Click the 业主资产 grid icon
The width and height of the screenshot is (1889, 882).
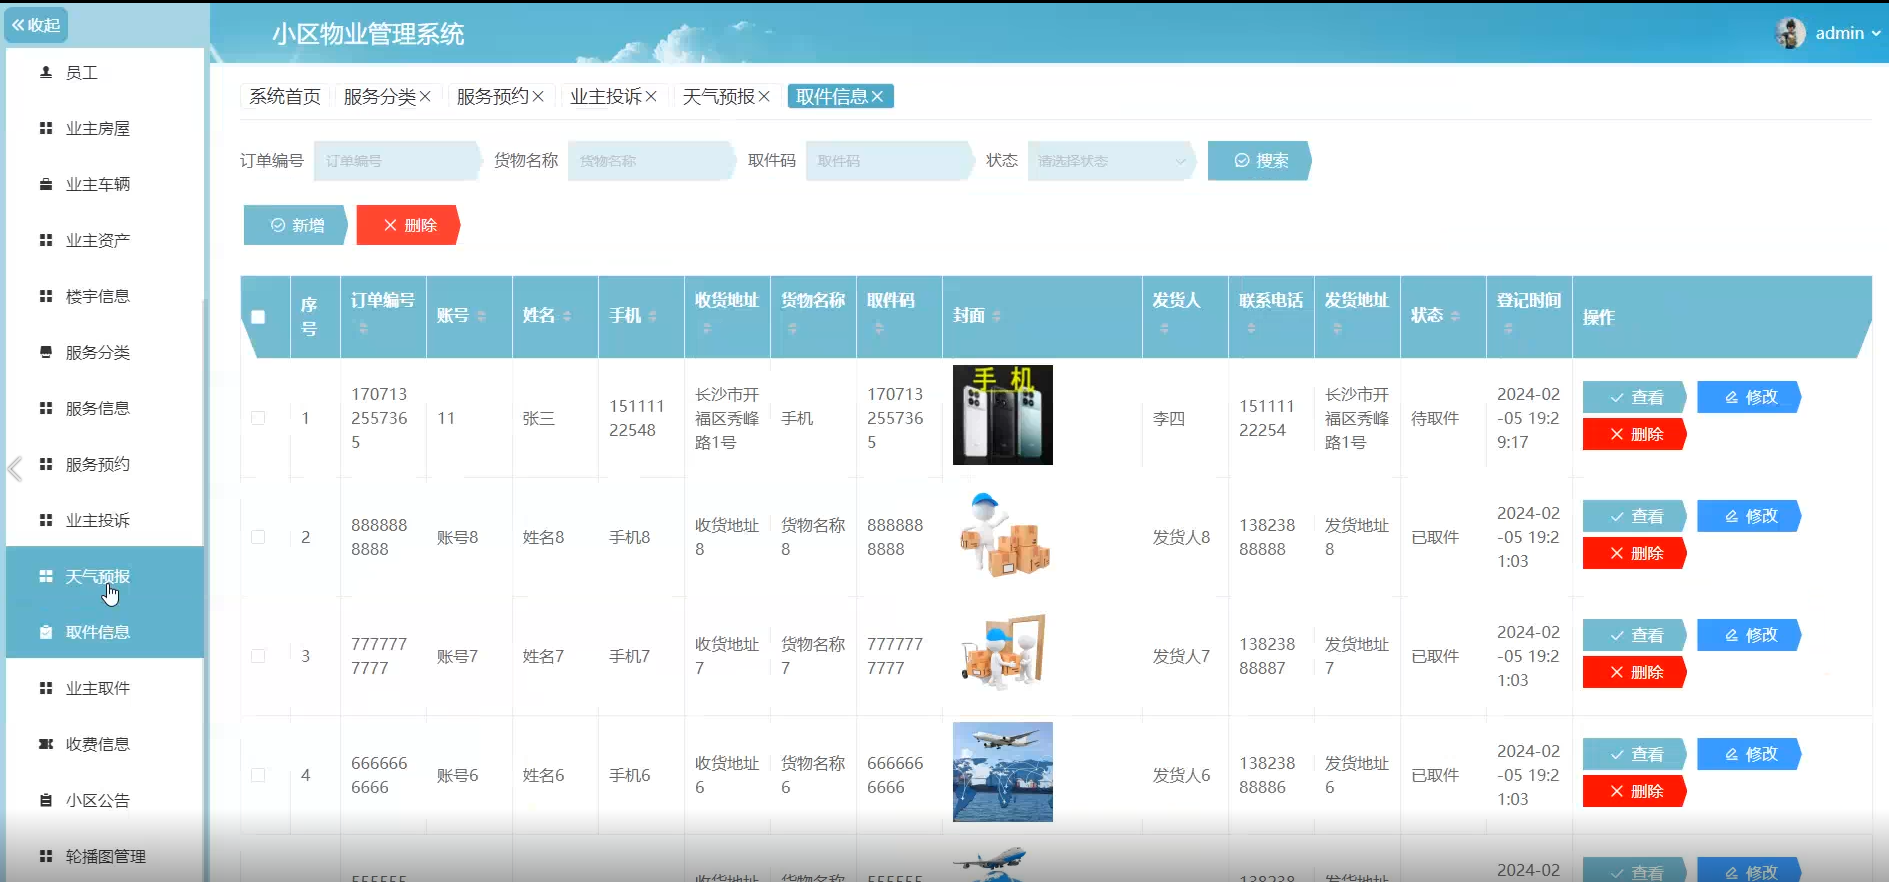(x=45, y=241)
